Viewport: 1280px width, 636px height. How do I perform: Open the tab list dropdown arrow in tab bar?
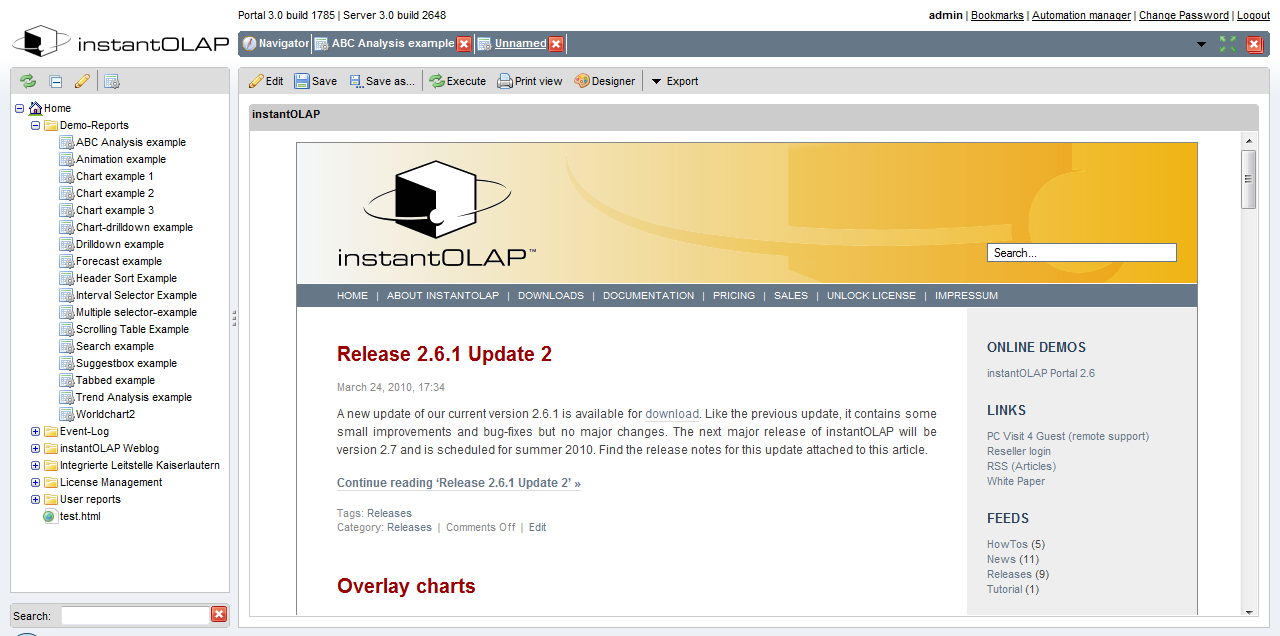click(1201, 45)
